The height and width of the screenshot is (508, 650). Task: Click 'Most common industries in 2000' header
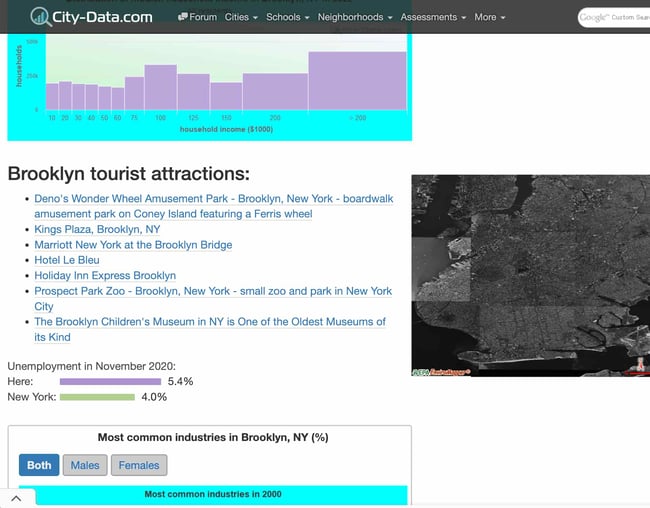(213, 494)
